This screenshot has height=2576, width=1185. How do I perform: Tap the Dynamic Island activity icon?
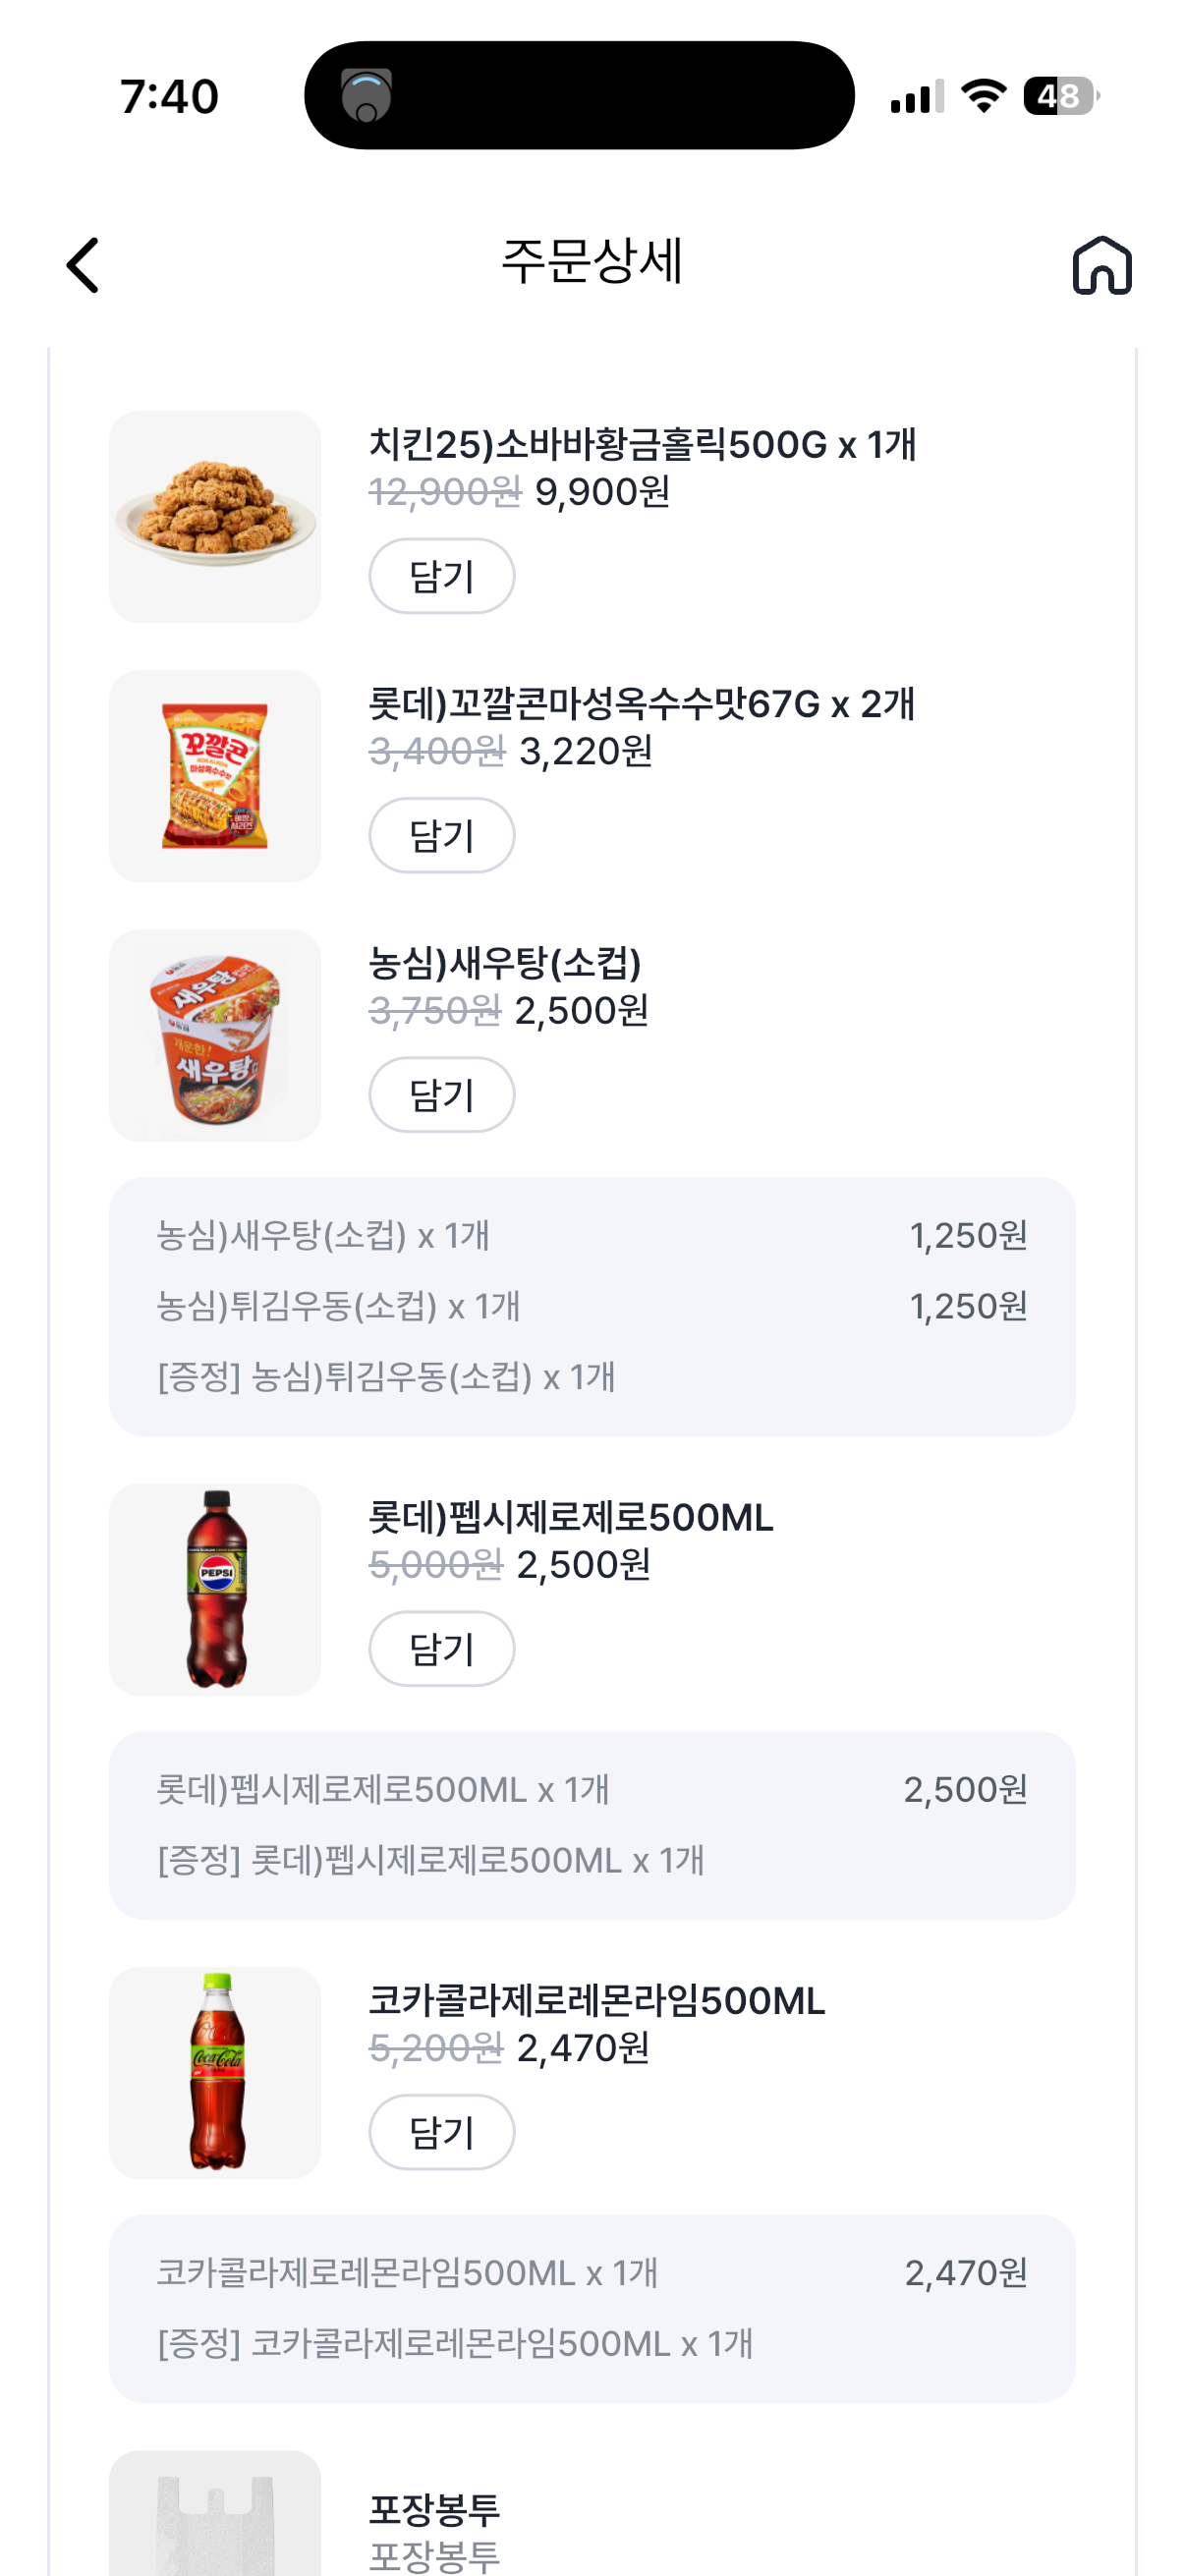tap(366, 95)
